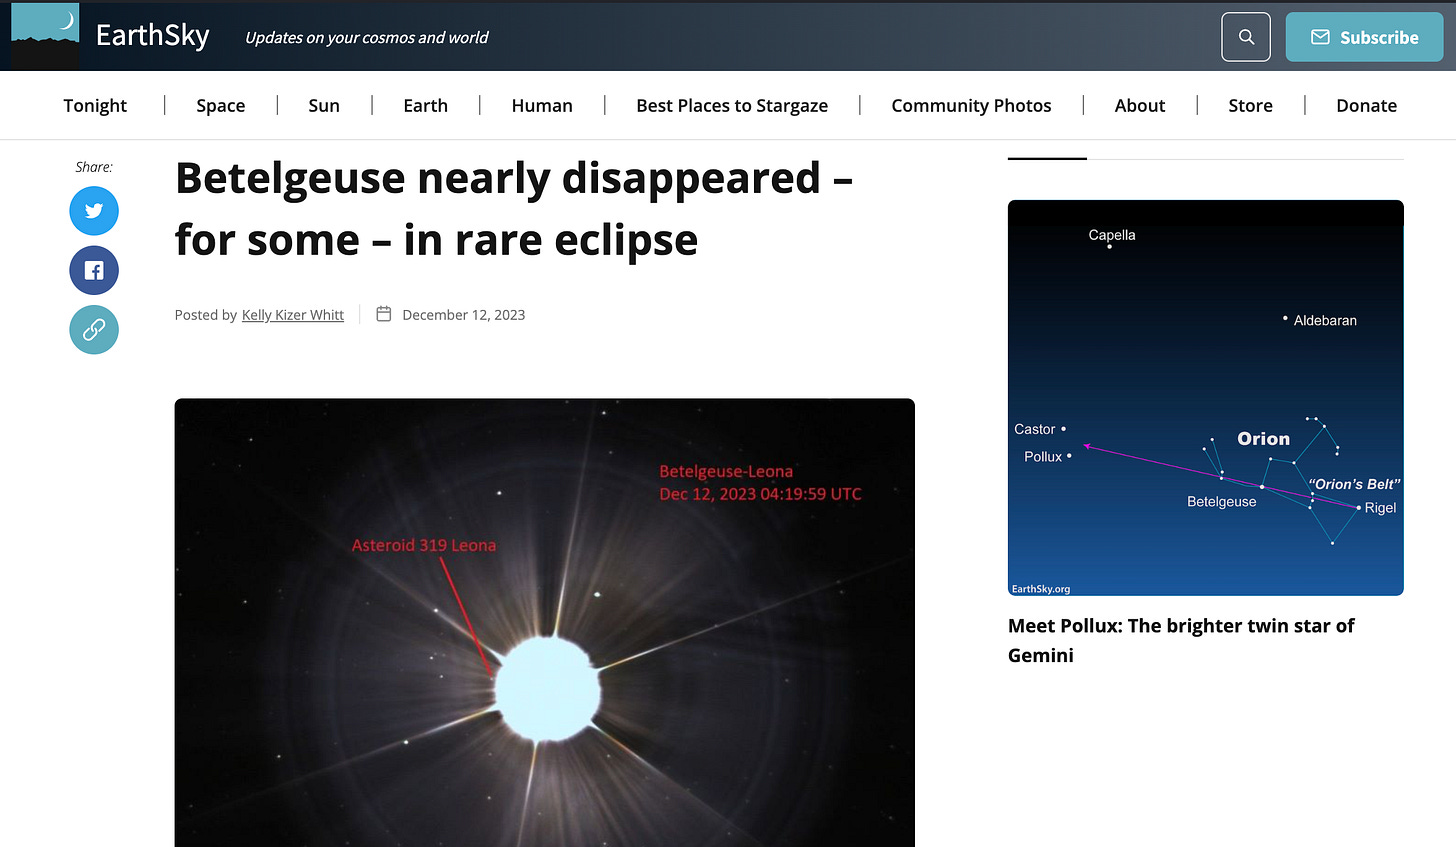Share article on Facebook
This screenshot has width=1456, height=847.
pyautogui.click(x=94, y=270)
